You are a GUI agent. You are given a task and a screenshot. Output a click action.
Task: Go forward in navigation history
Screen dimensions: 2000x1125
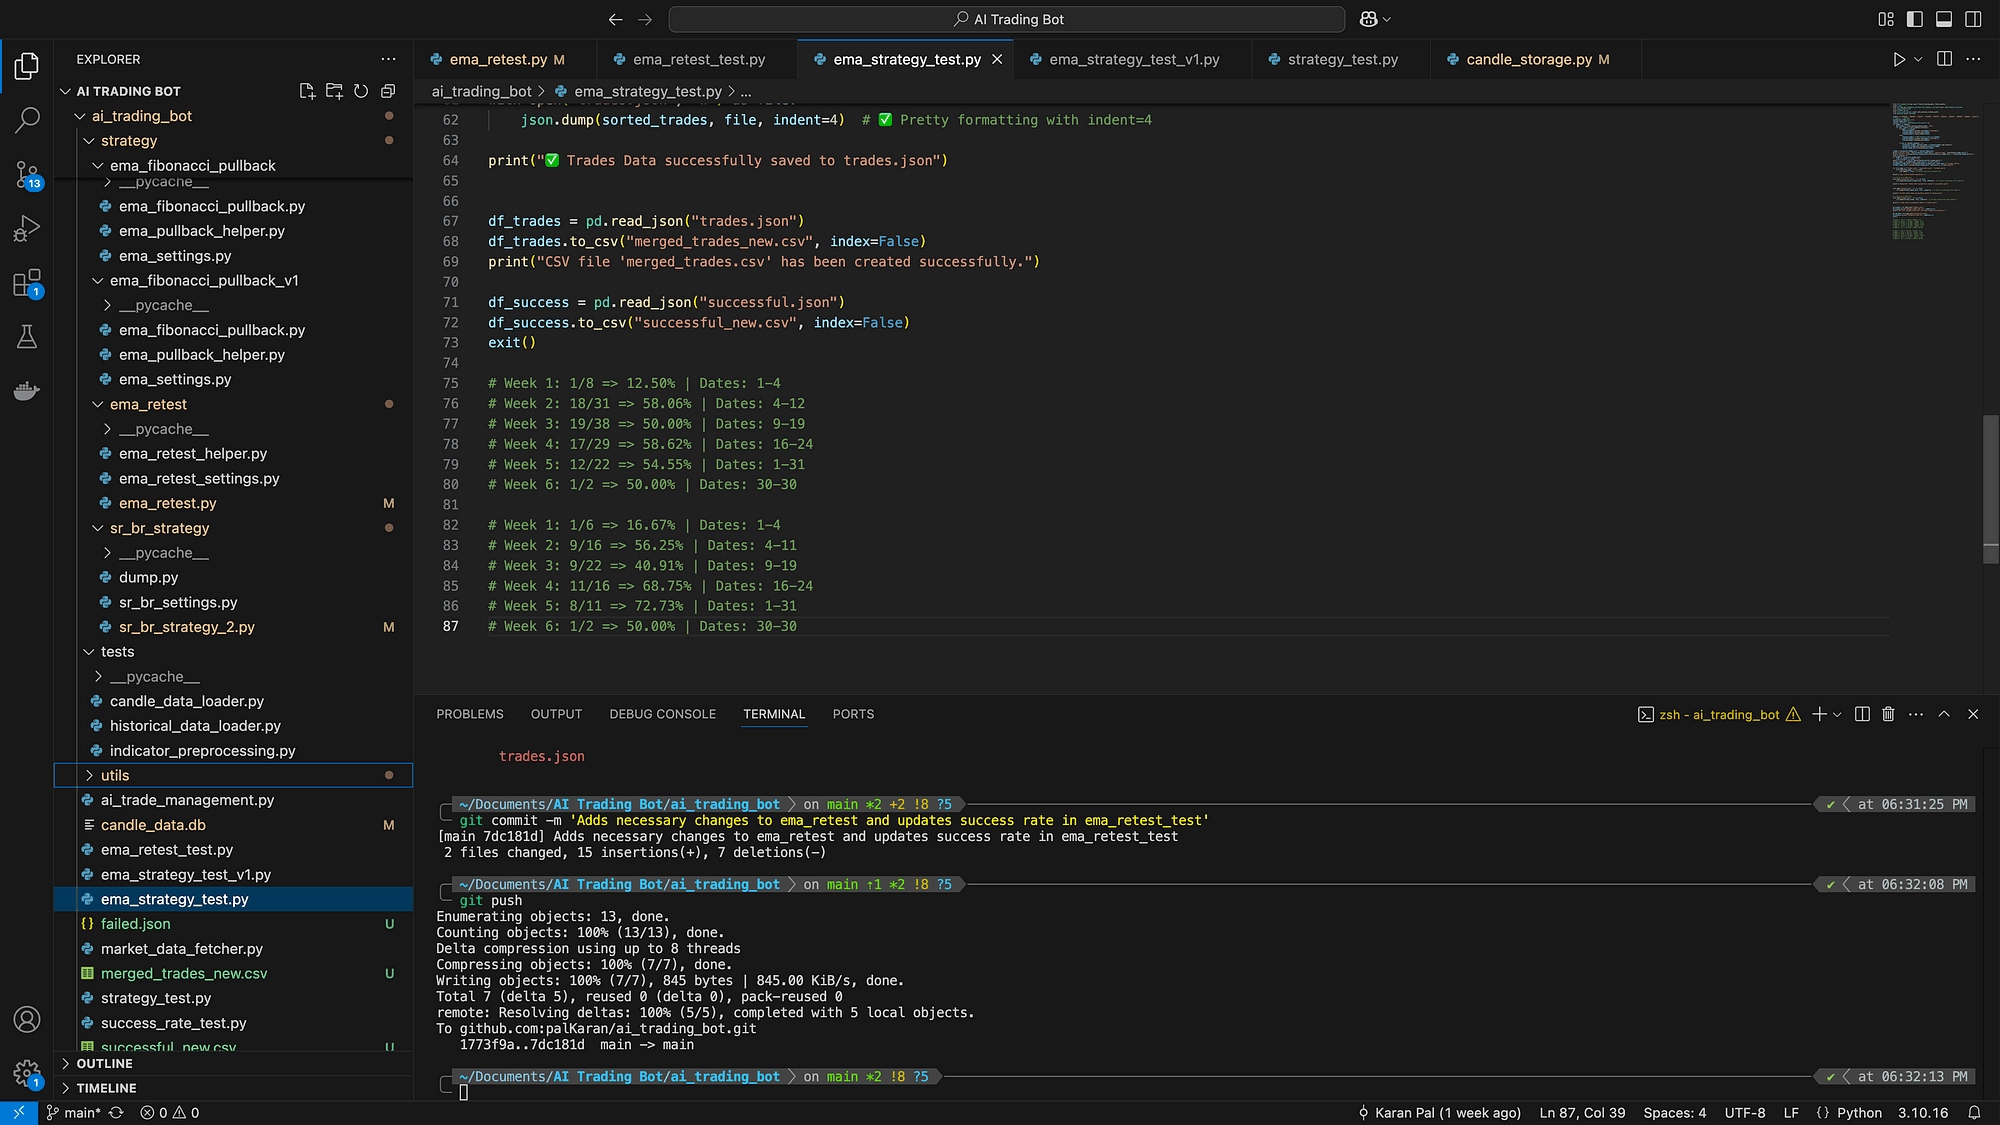pyautogui.click(x=645, y=19)
